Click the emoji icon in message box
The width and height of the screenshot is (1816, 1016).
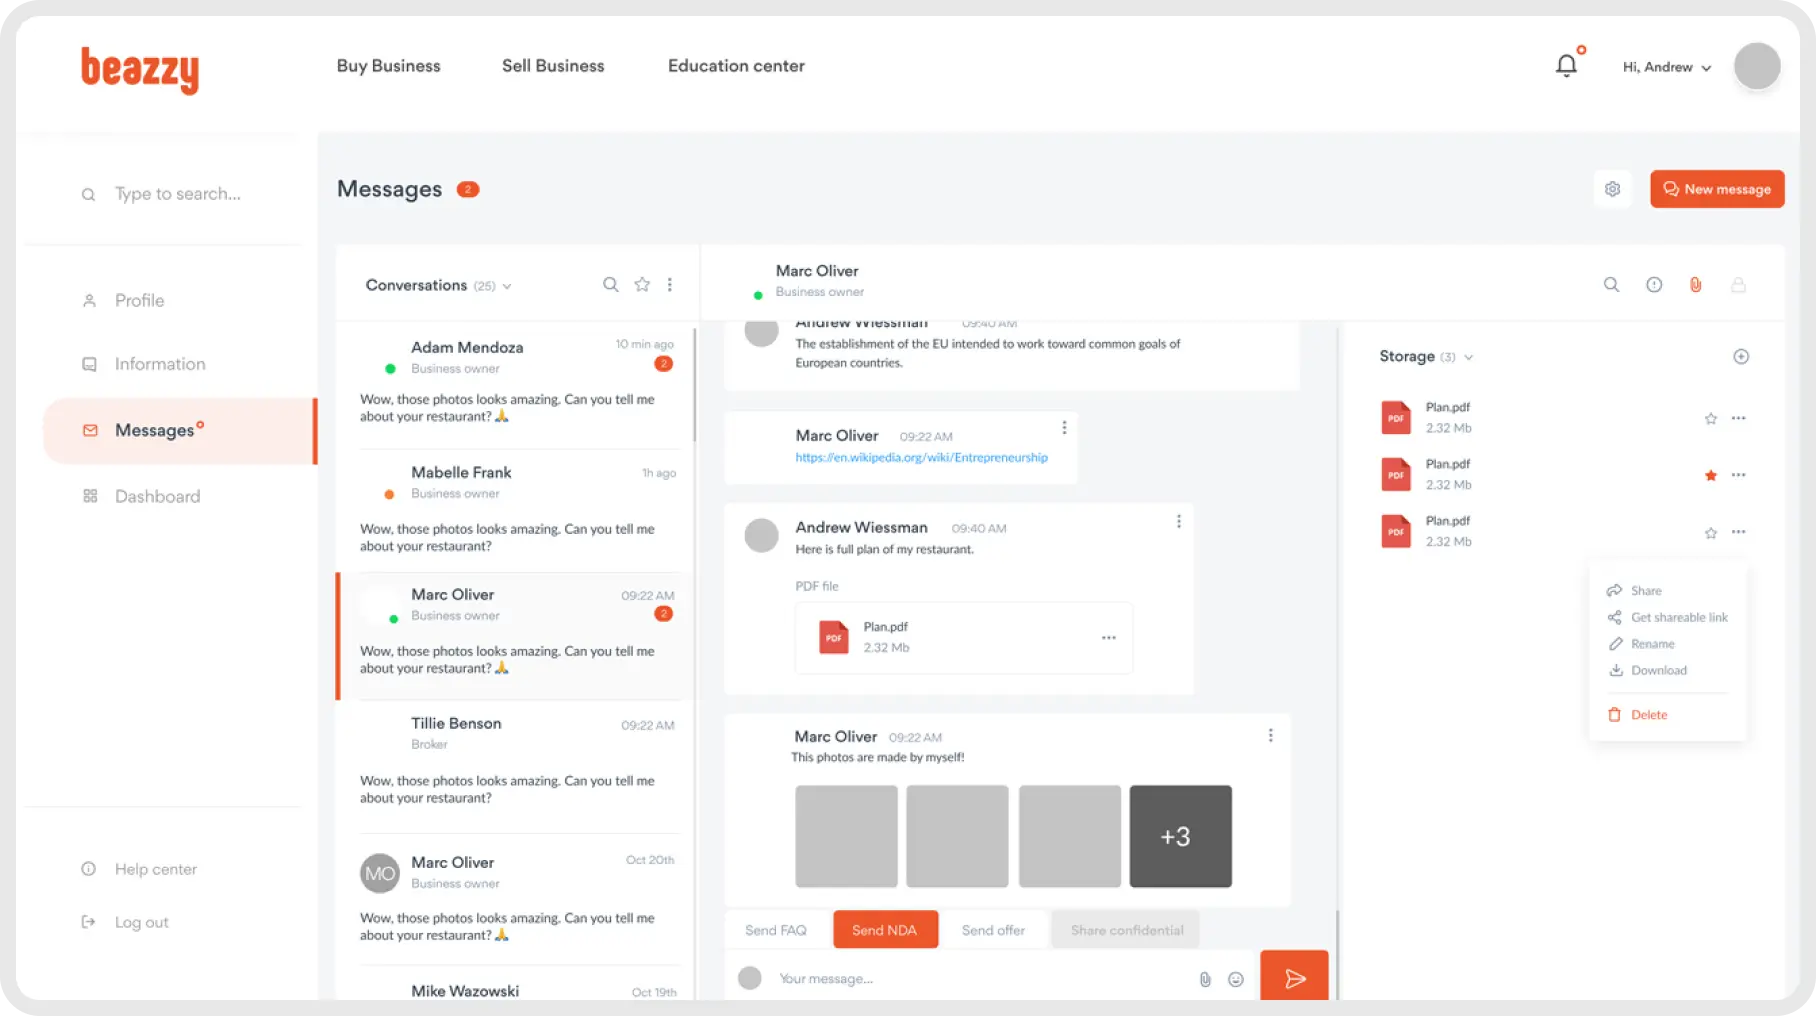[x=1236, y=979]
